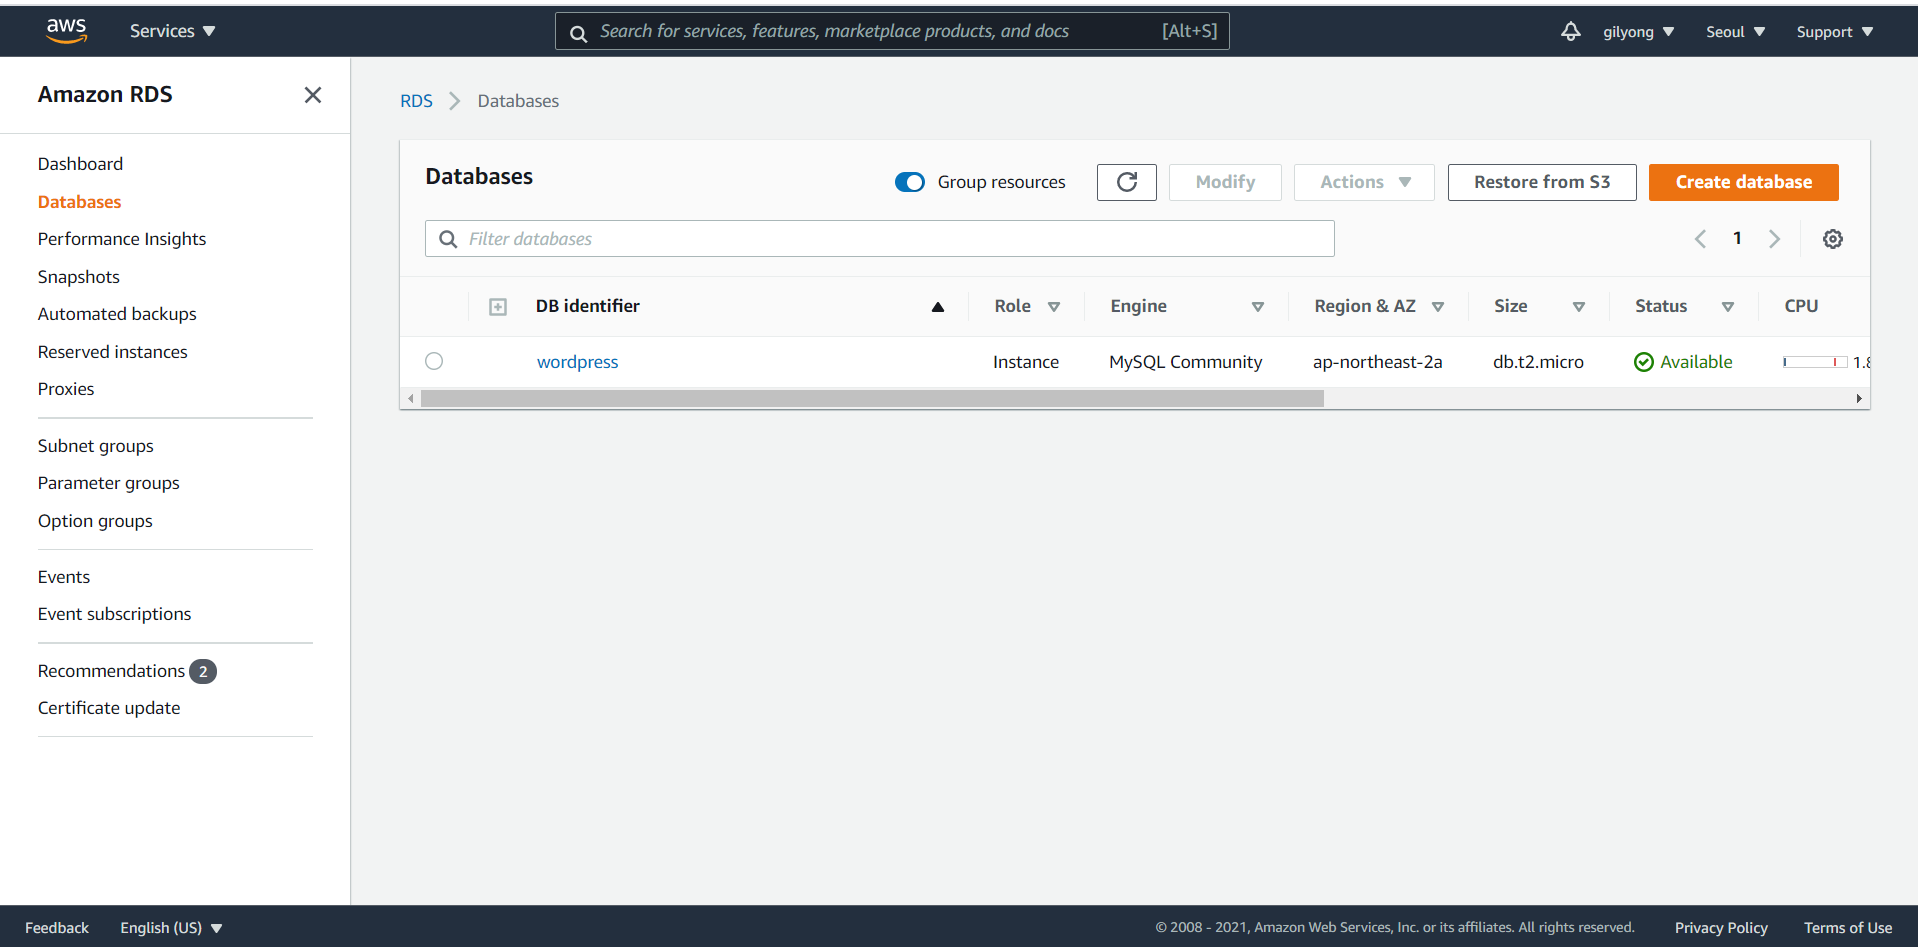This screenshot has height=947, width=1918.
Task: Focus the Filter databases field
Action: click(x=880, y=239)
